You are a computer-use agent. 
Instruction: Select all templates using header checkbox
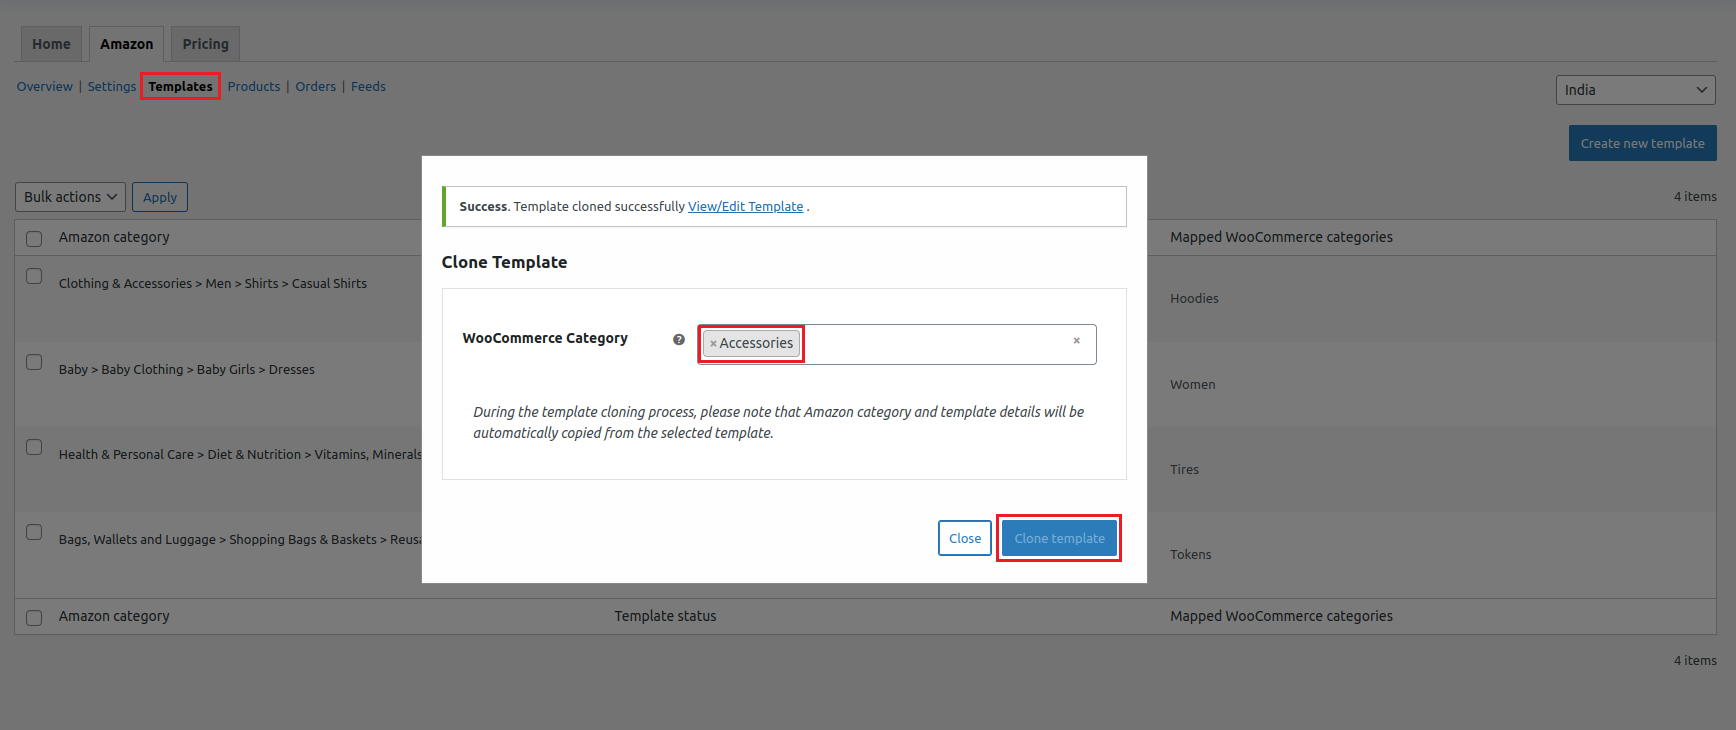[34, 239]
